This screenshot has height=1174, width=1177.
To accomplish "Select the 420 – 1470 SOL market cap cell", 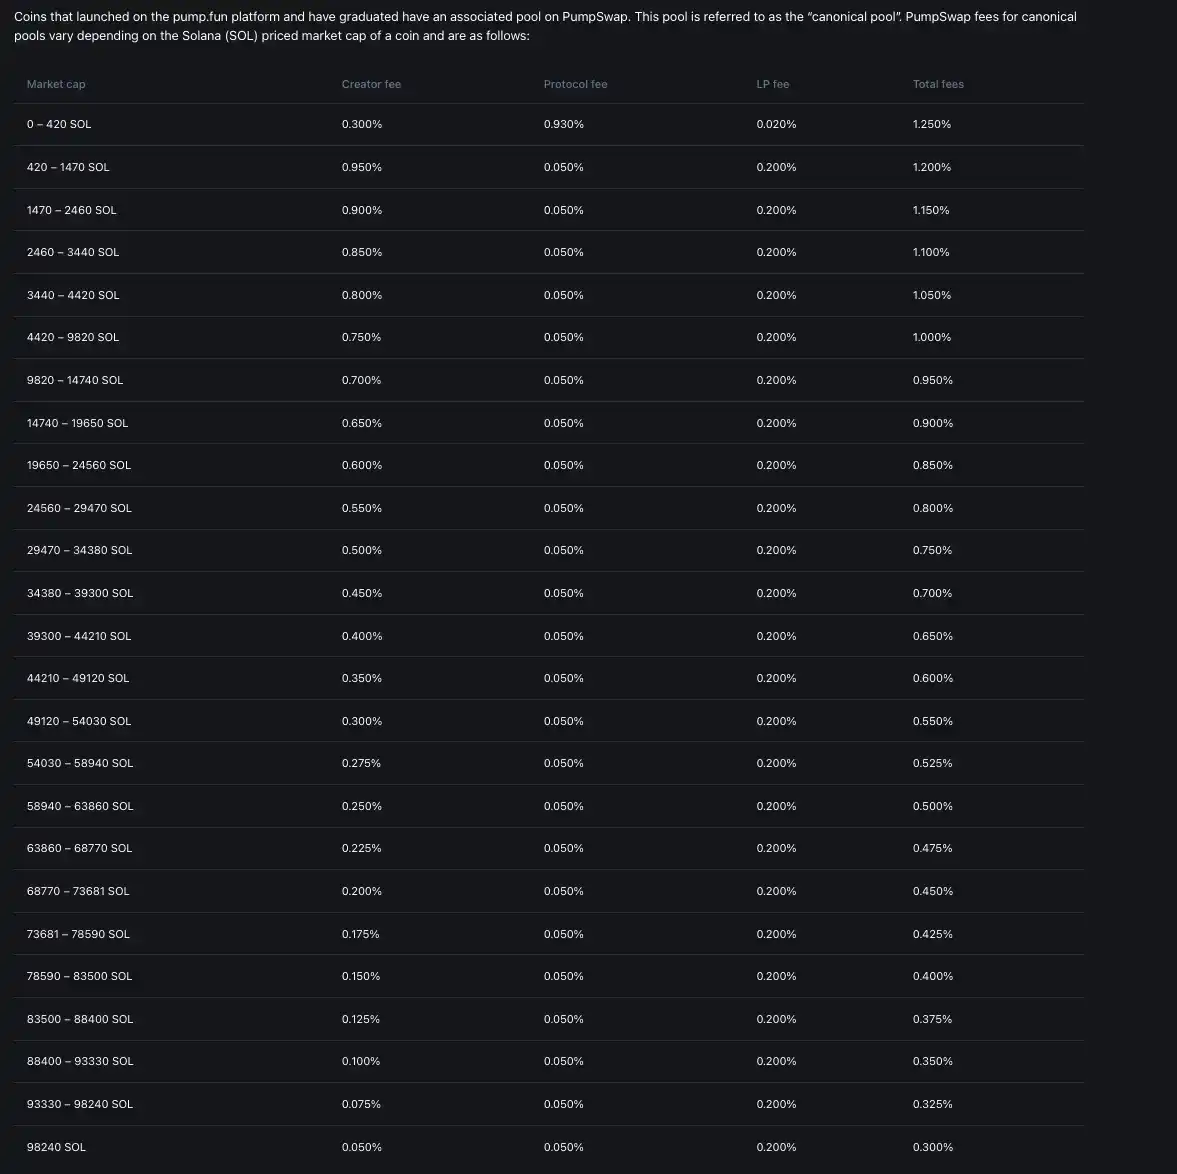I will coord(68,167).
